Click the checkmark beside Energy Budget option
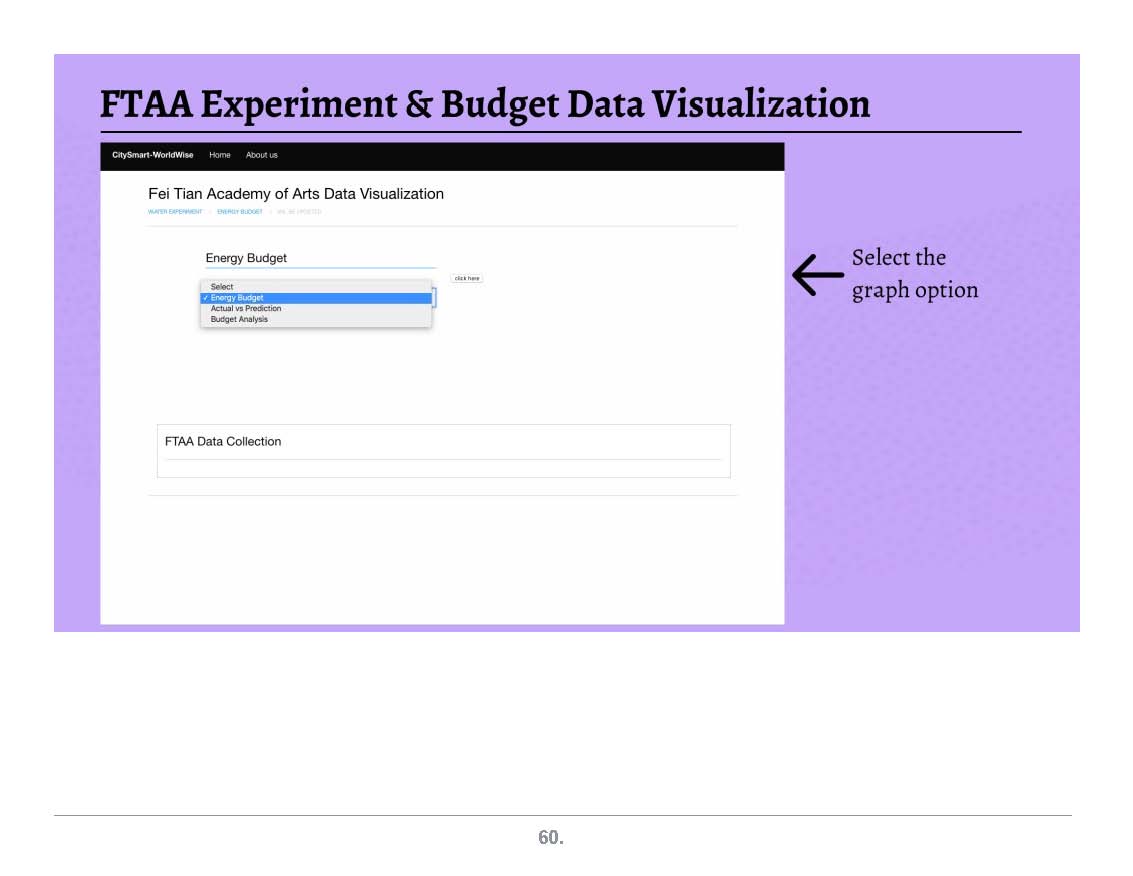Image resolution: width=1133 pixels, height=876 pixels. [x=205, y=298]
